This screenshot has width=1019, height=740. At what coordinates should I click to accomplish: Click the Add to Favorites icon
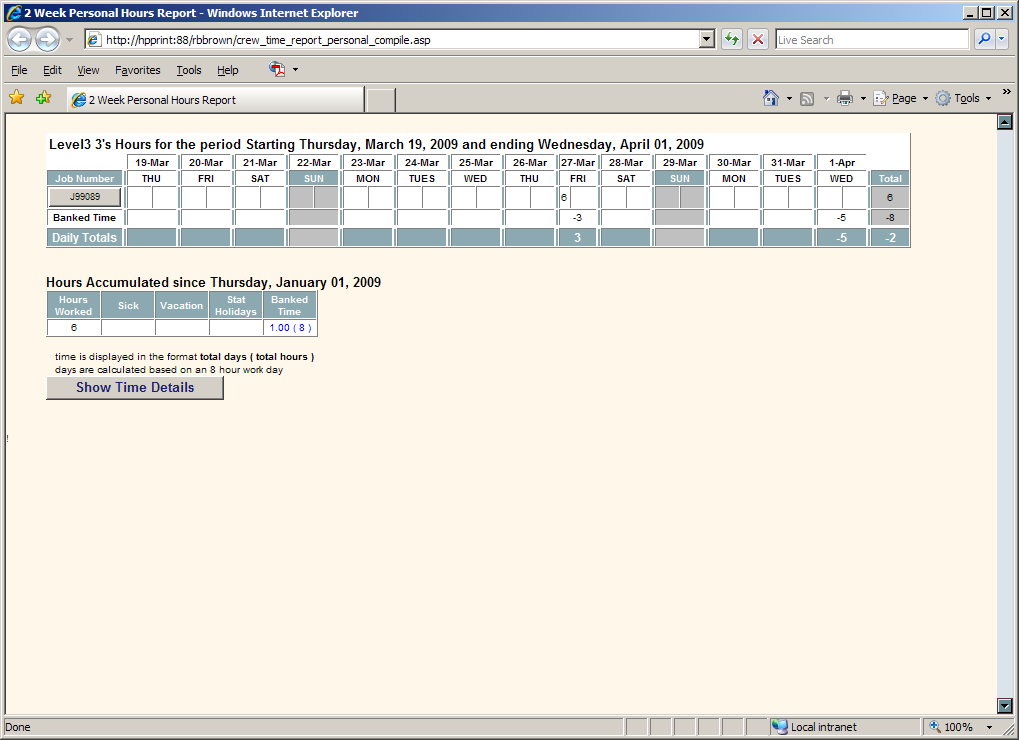(x=43, y=98)
